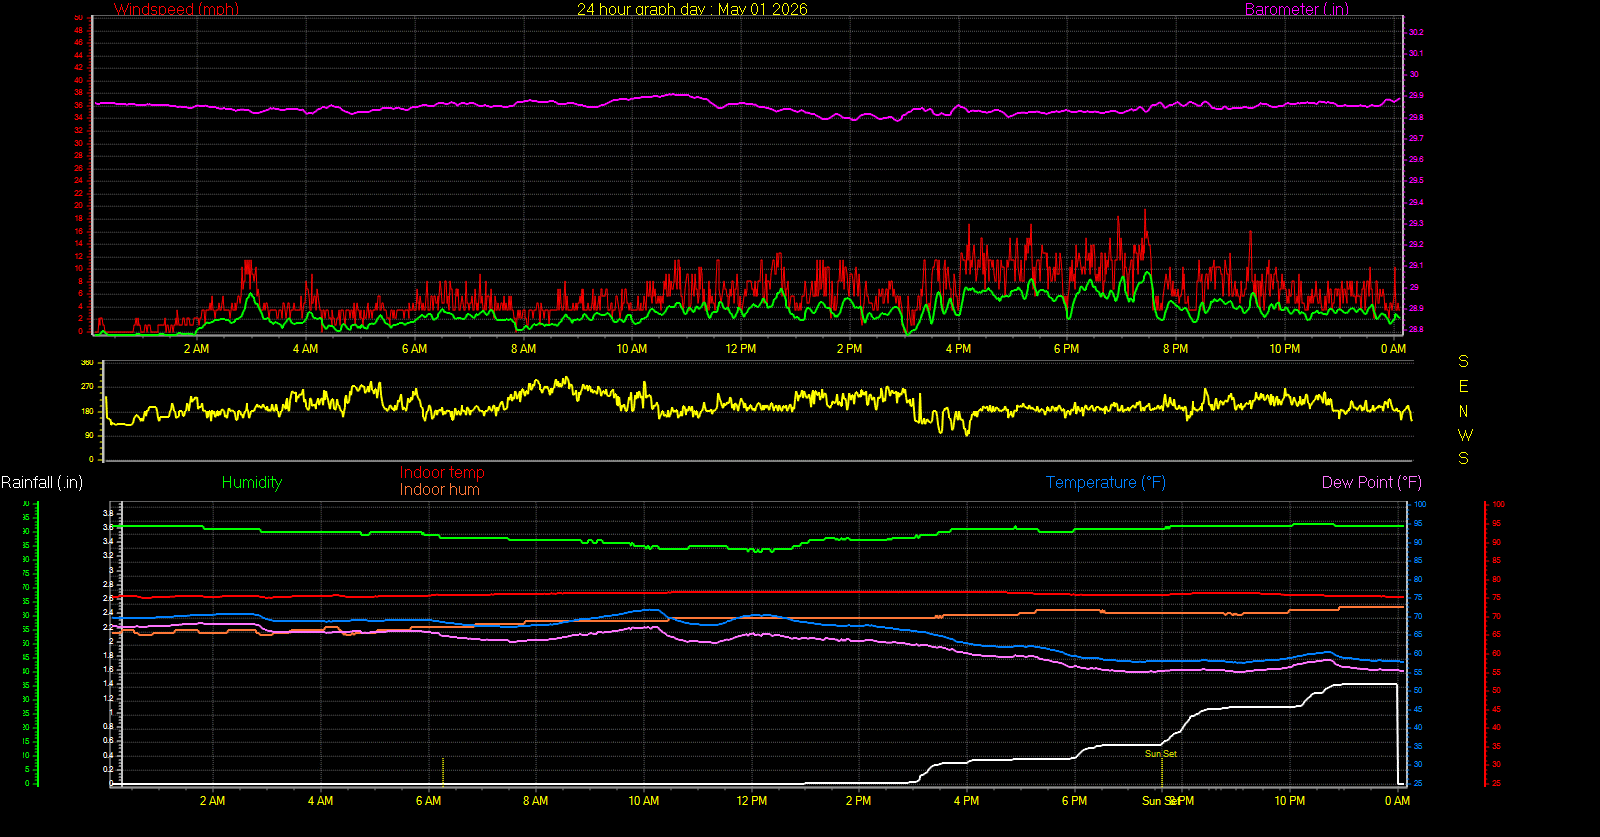Viewport: 1600px width, 837px height.
Task: Click the topmost 'S' wind direction label
Action: (1464, 361)
